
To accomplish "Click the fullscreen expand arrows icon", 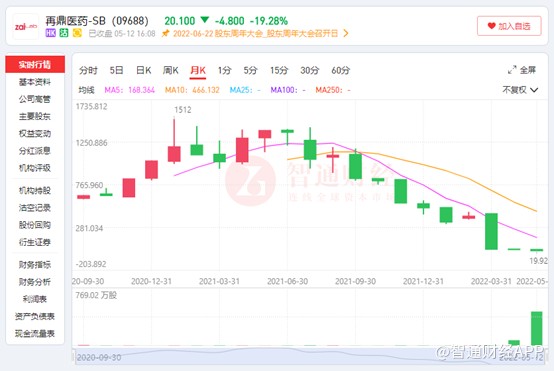I will coord(512,70).
